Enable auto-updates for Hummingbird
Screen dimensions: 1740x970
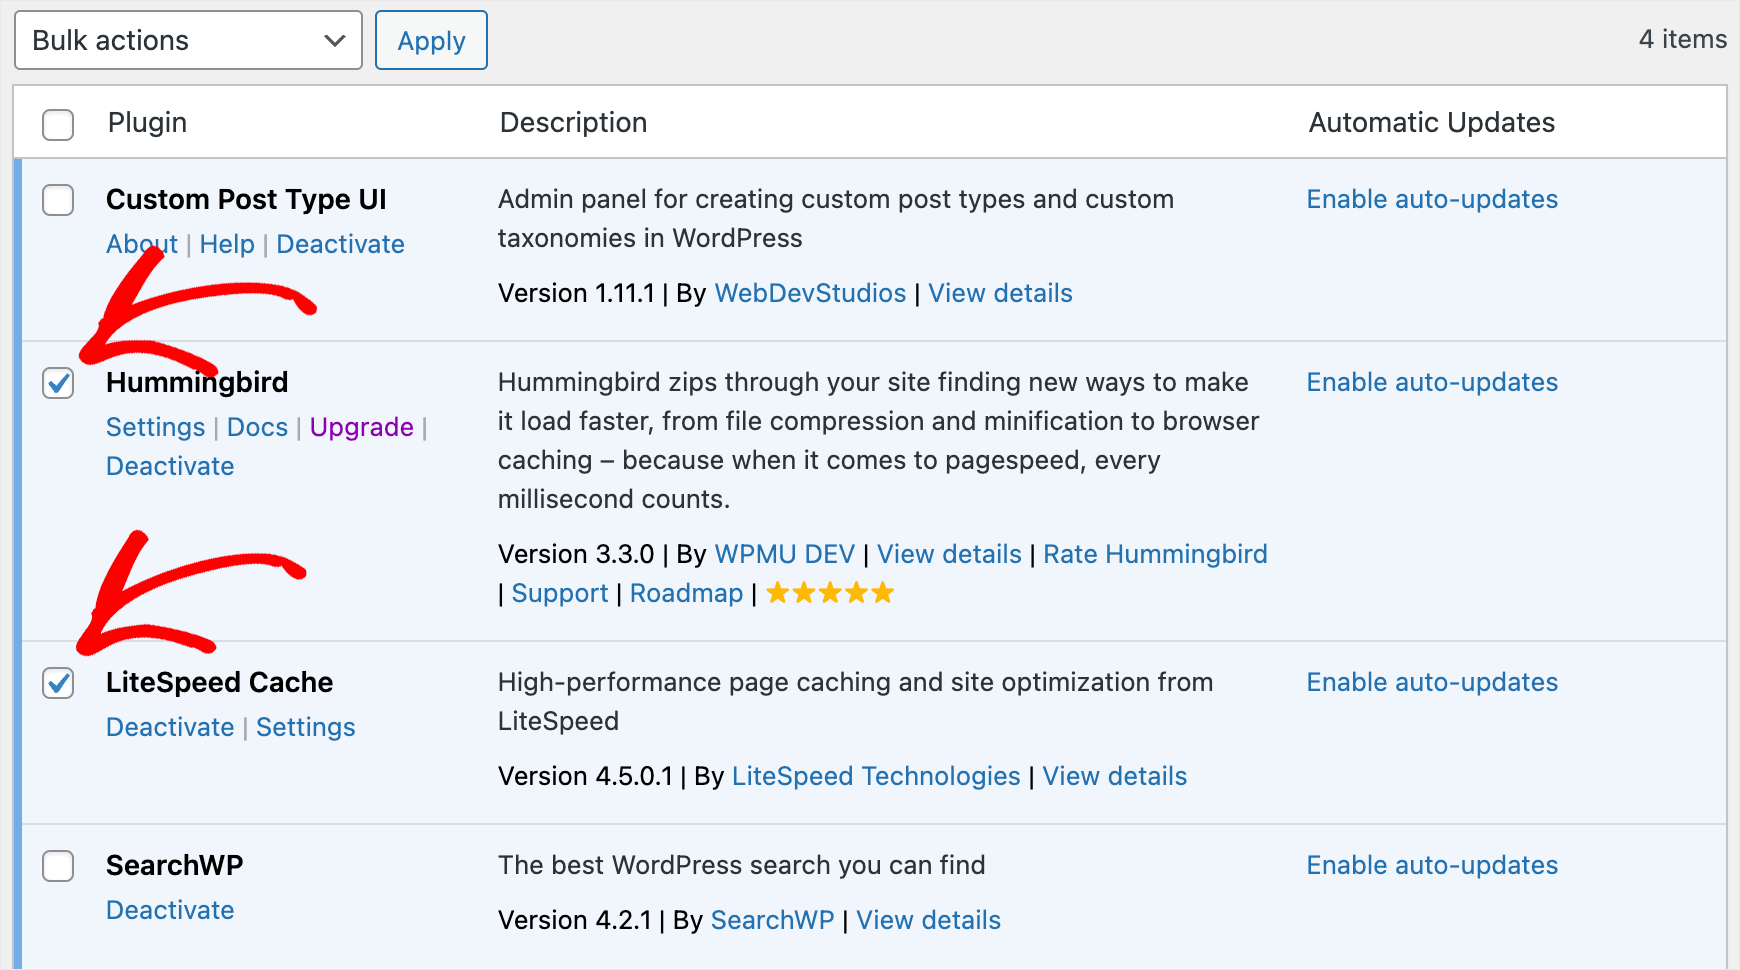point(1432,382)
